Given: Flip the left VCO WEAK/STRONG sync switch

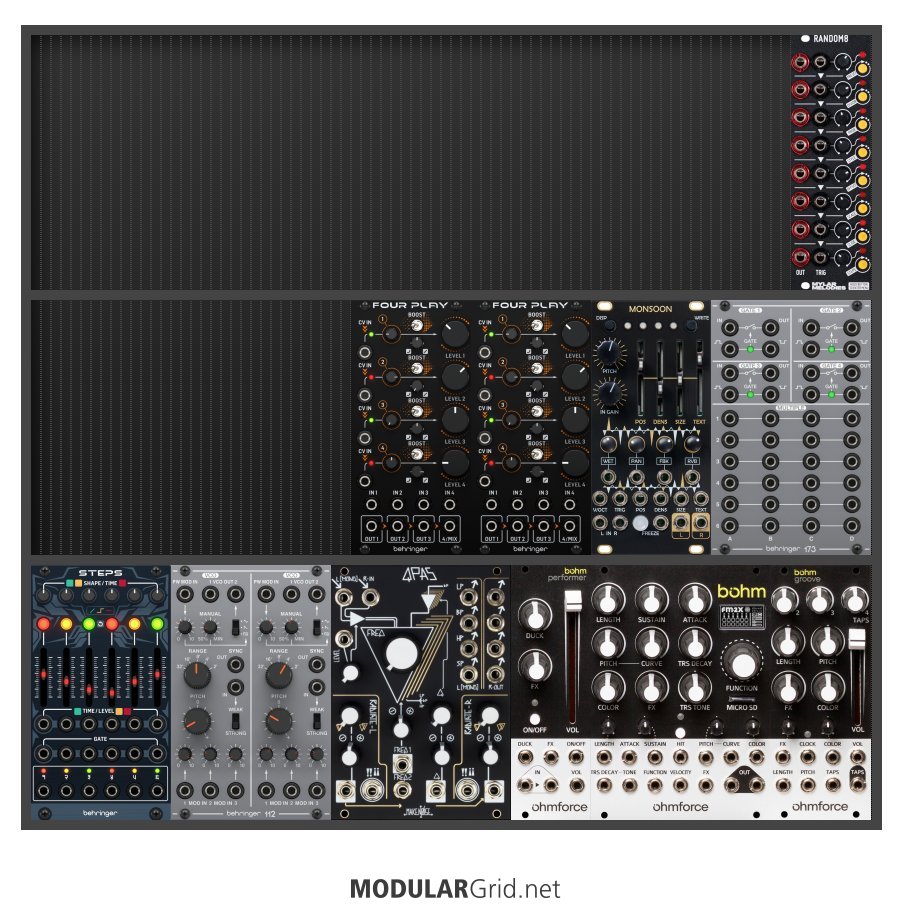Looking at the screenshot, I should tap(236, 721).
